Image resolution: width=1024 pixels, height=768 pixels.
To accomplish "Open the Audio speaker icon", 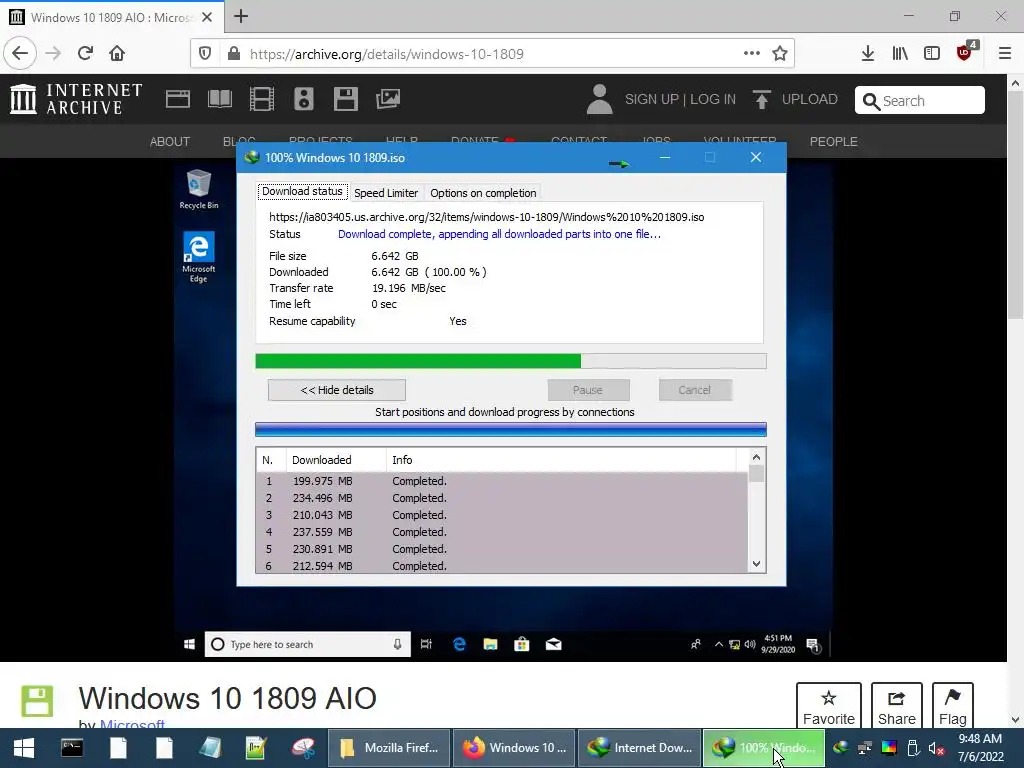I will [x=304, y=99].
